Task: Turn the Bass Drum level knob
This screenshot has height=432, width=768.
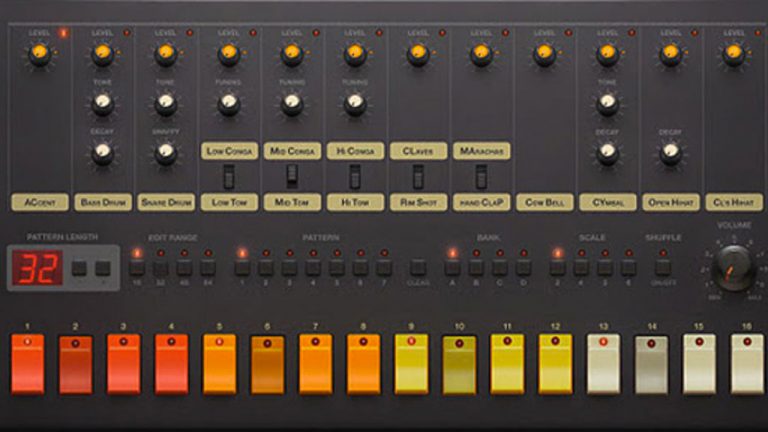Action: (103, 54)
